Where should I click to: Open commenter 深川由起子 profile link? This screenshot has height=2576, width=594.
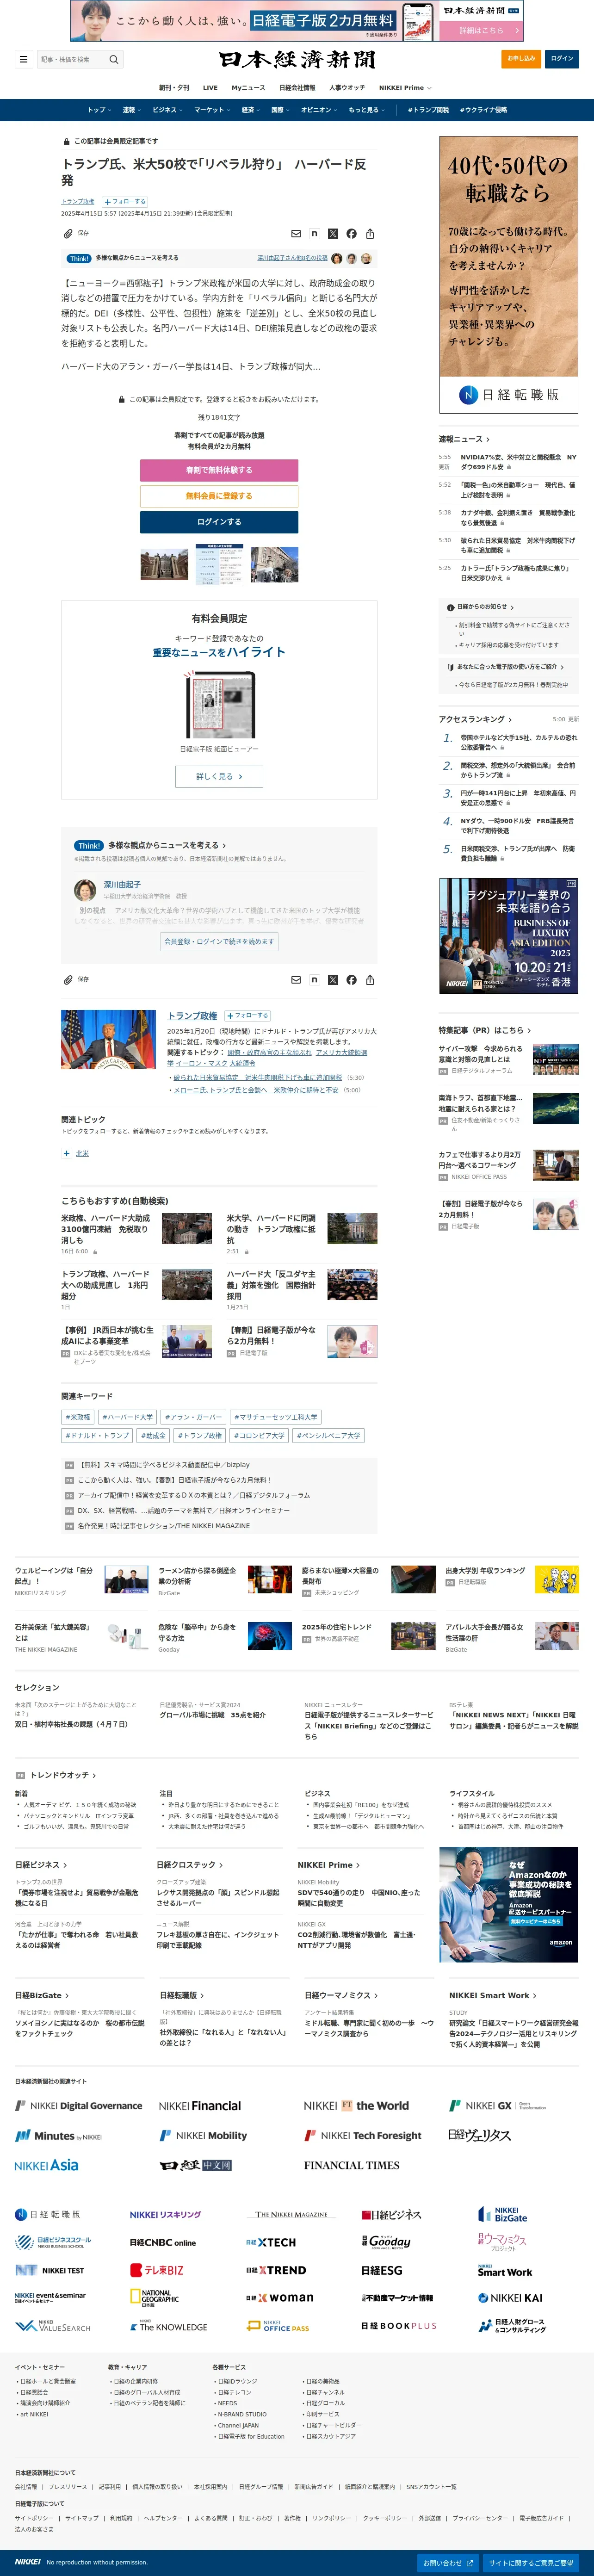(122, 884)
